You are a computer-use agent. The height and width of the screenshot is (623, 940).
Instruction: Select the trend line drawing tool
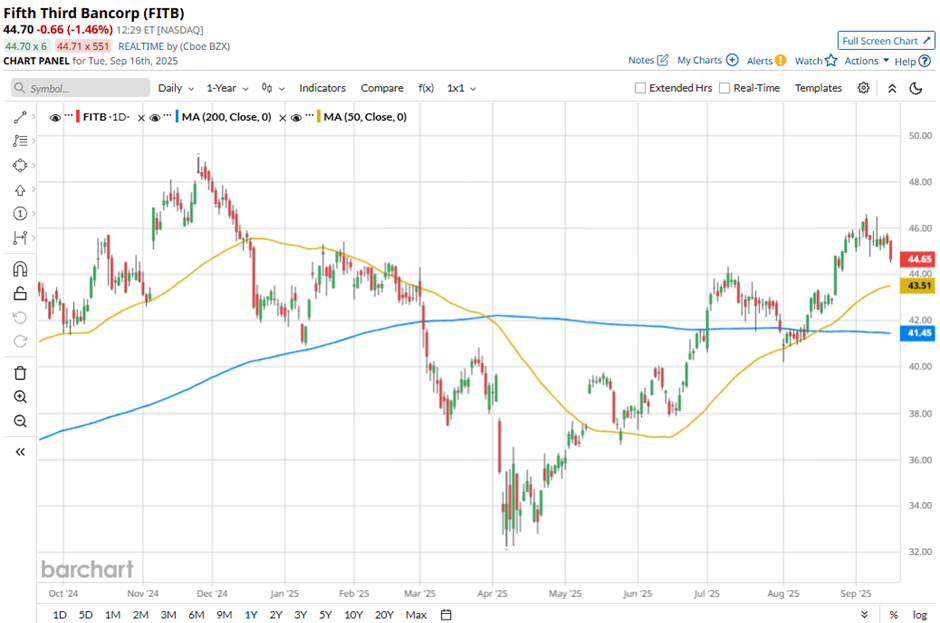(20, 117)
